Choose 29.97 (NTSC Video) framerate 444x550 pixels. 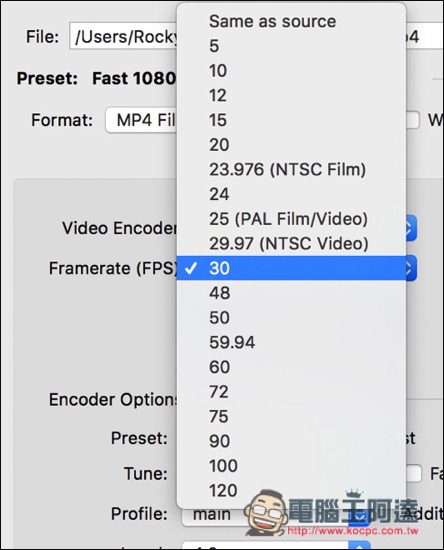[x=291, y=243]
